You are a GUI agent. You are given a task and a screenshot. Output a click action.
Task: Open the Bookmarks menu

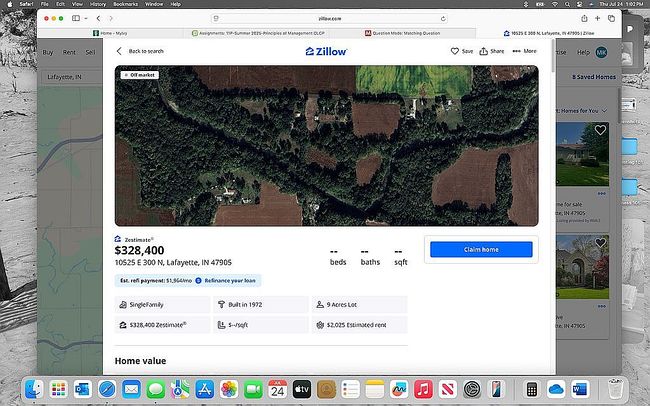[126, 4]
